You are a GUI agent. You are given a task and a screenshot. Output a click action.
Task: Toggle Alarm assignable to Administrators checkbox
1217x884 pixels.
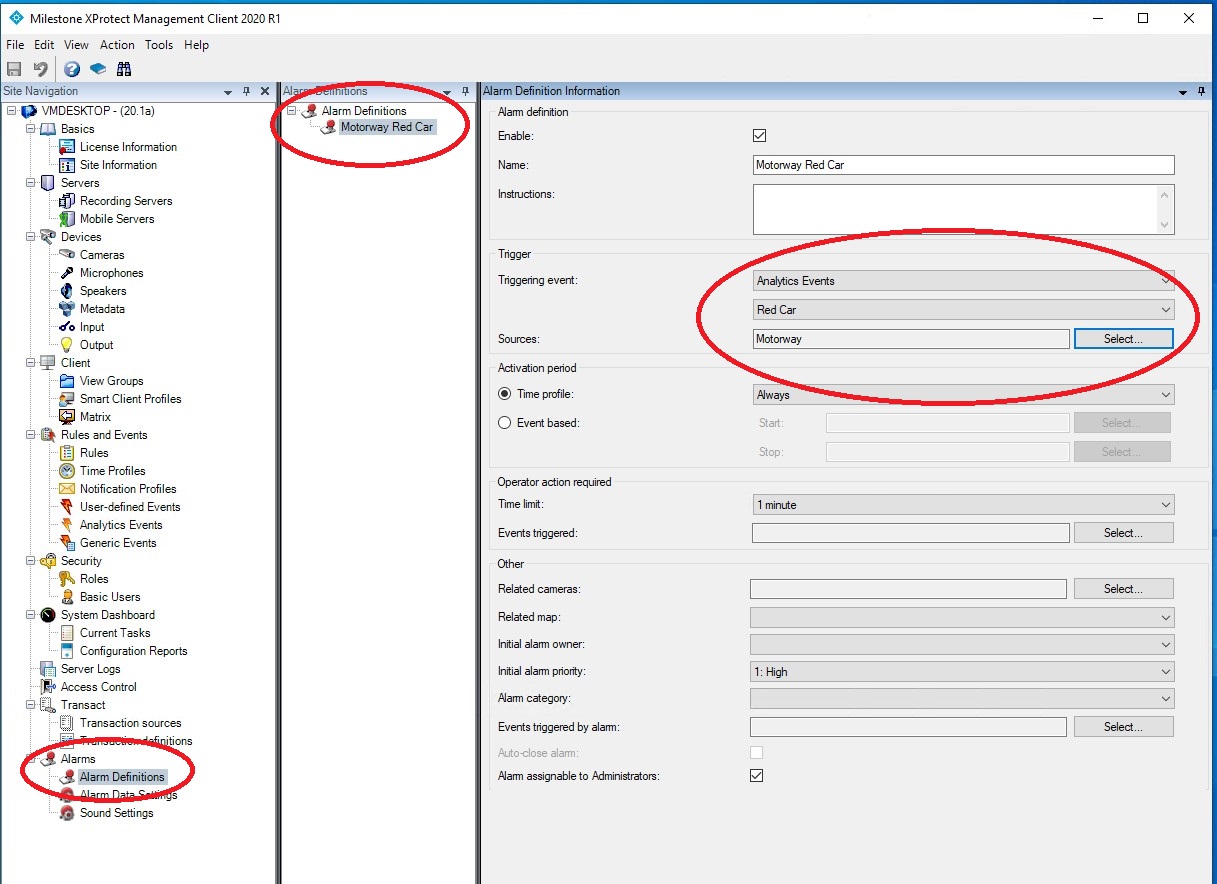click(757, 776)
